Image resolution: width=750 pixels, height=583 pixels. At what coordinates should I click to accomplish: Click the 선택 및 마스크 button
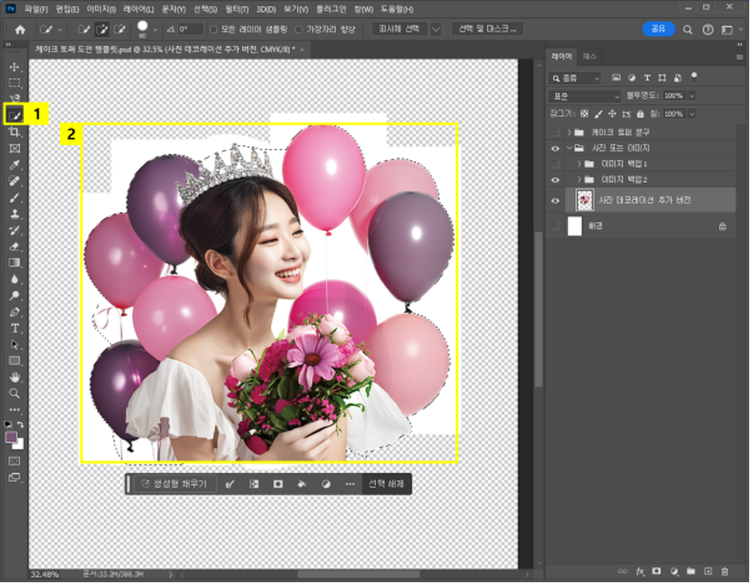(x=486, y=29)
